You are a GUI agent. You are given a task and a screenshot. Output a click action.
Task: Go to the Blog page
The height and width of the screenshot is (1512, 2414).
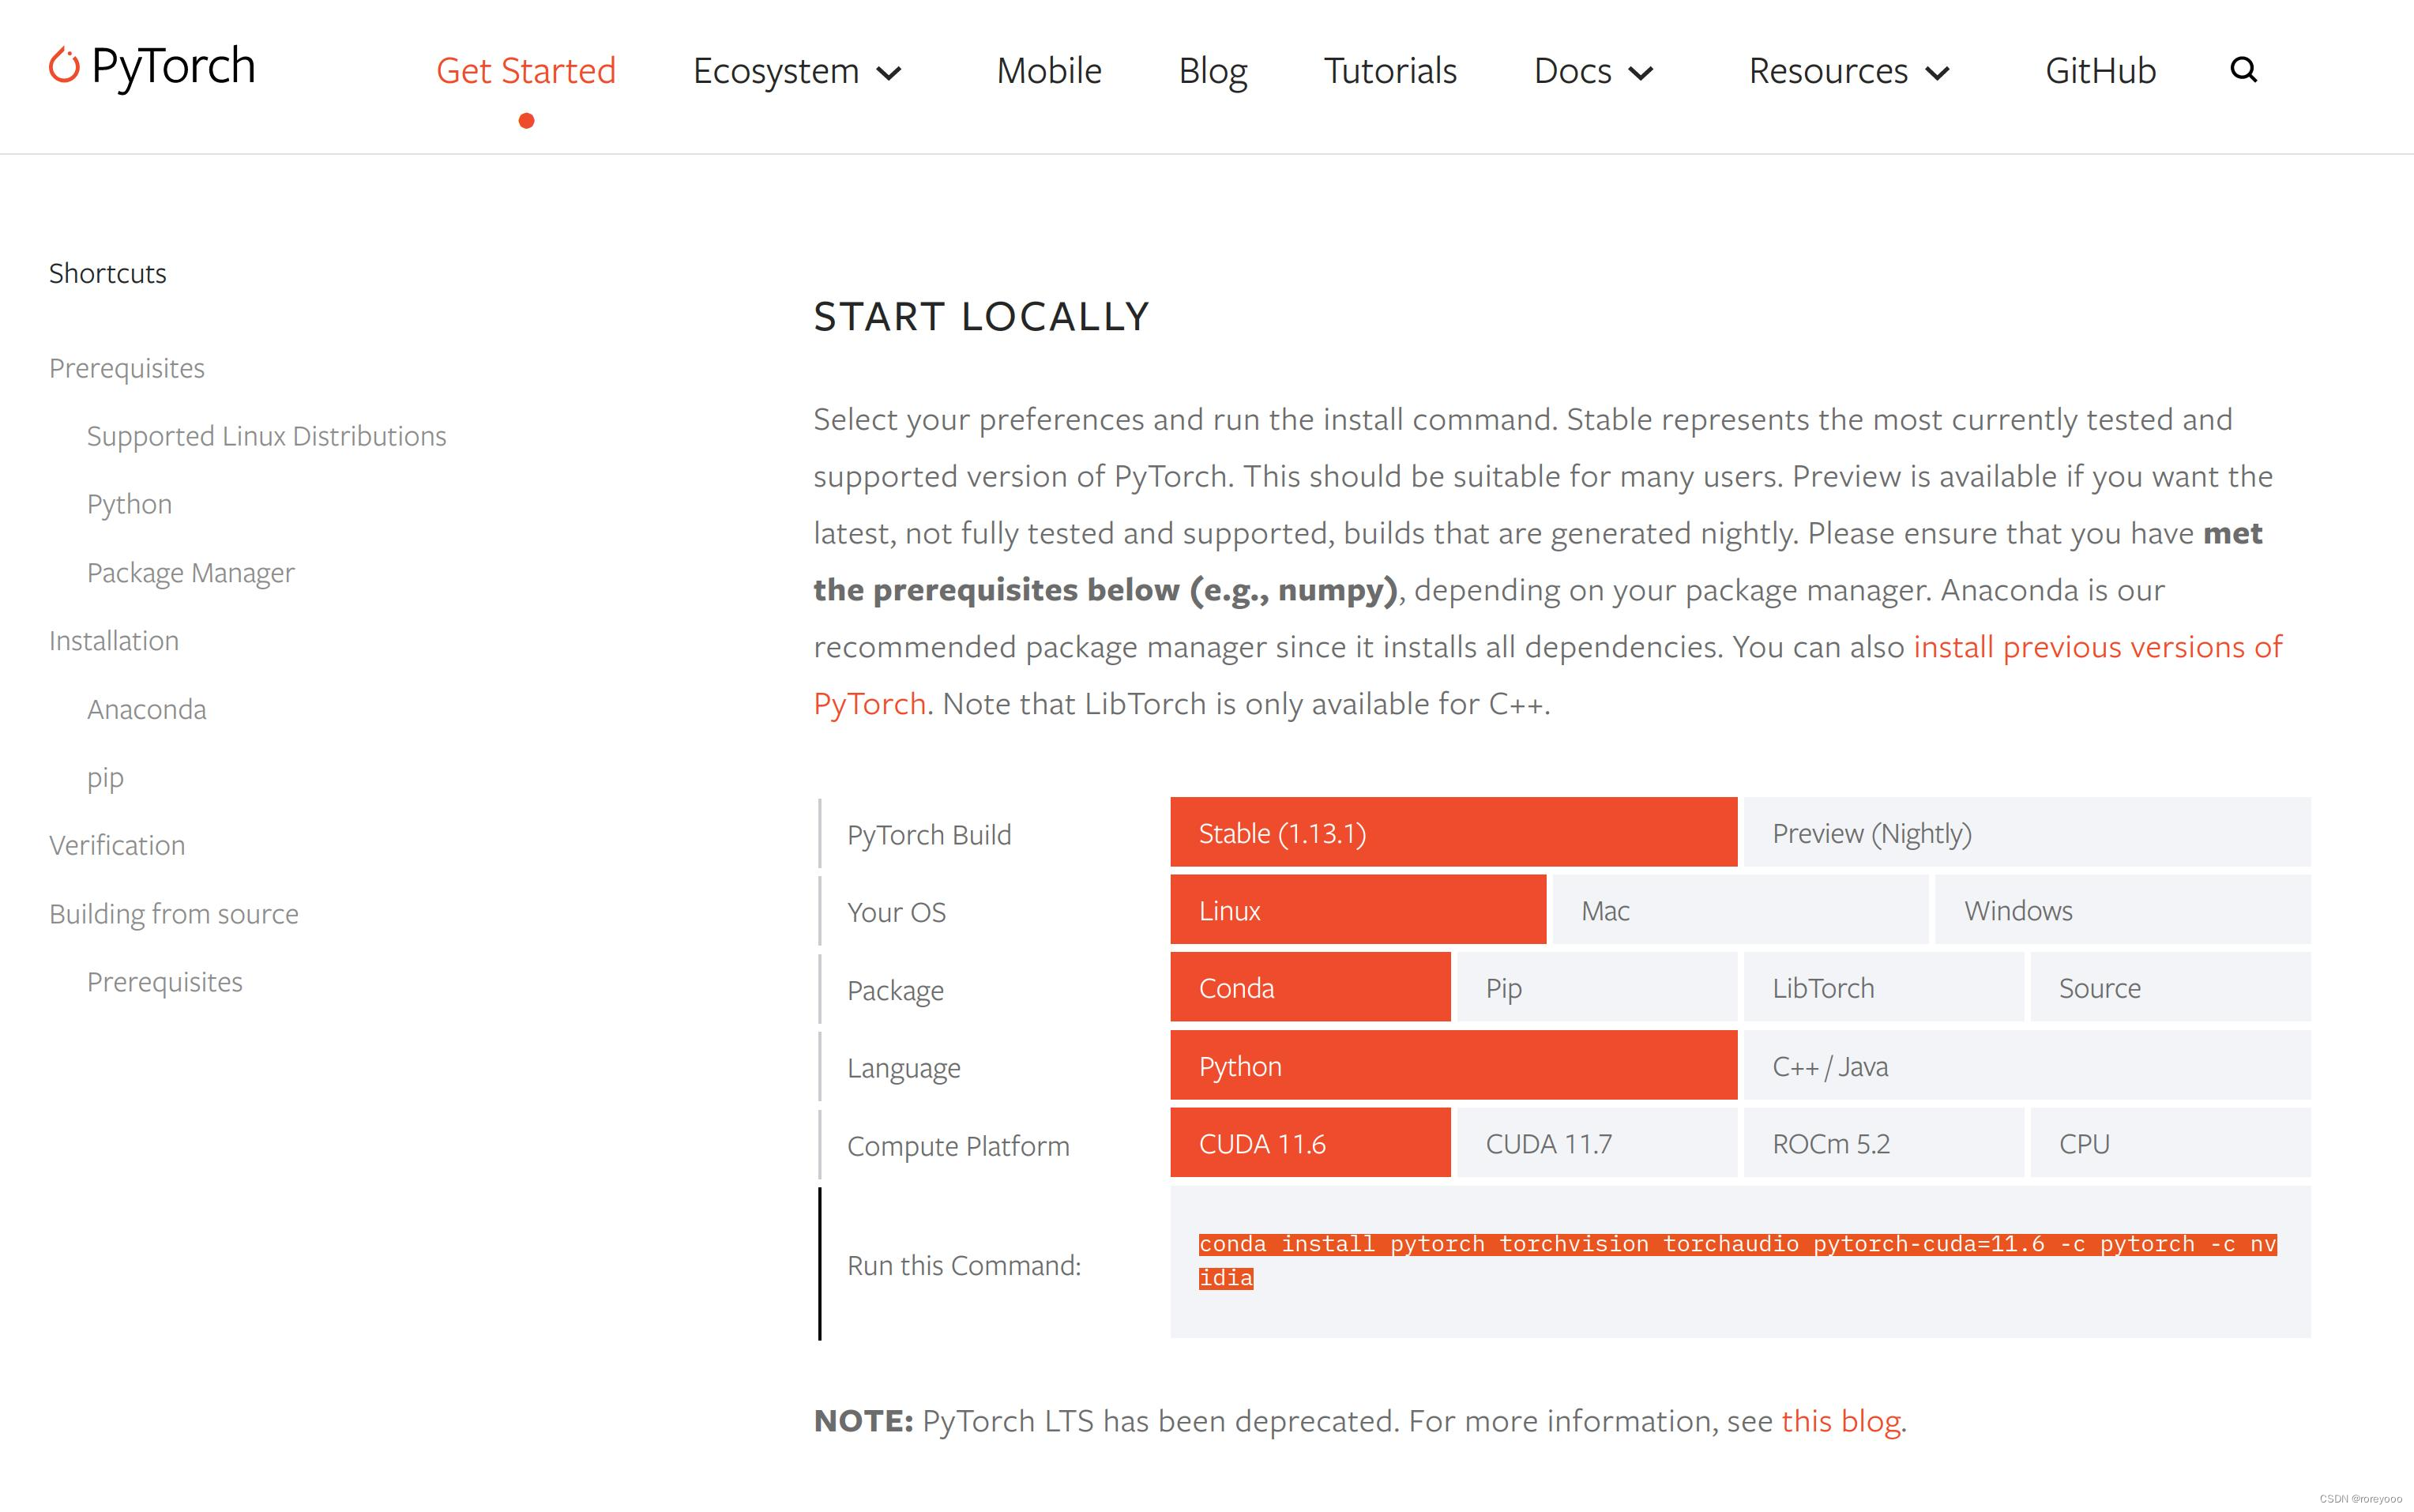click(x=1212, y=71)
